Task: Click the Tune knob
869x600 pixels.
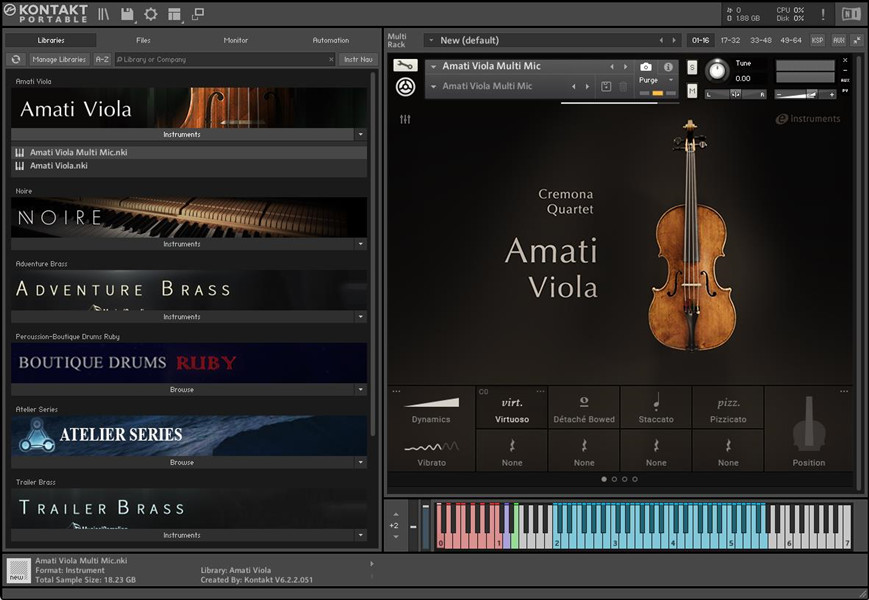Action: coord(717,70)
